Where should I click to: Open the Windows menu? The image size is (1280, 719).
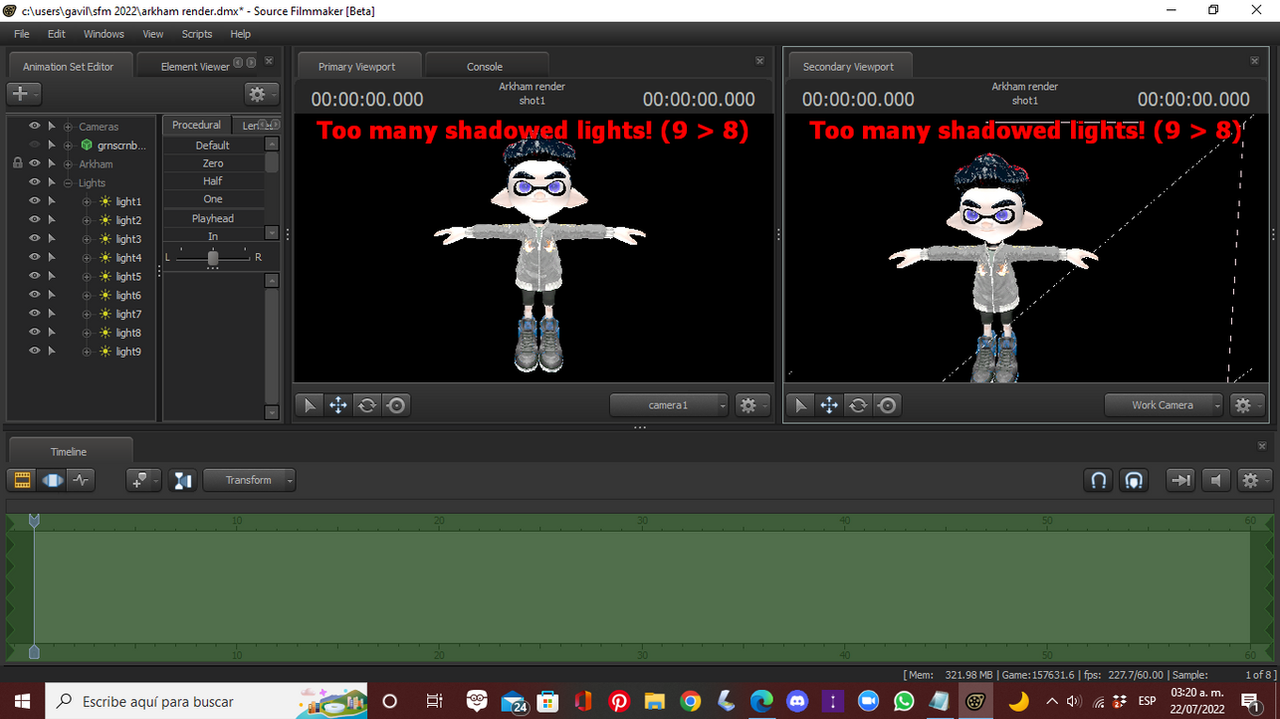click(x=104, y=34)
